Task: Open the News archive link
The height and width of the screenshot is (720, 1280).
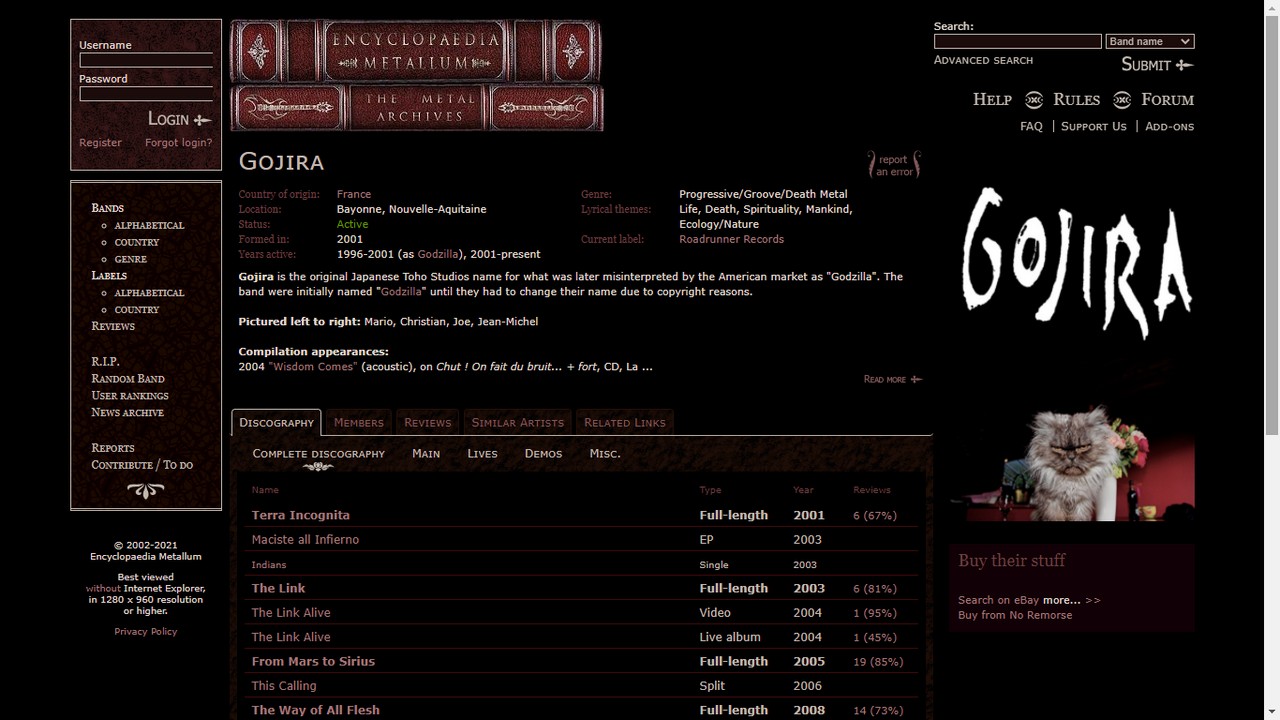Action: tap(127, 413)
